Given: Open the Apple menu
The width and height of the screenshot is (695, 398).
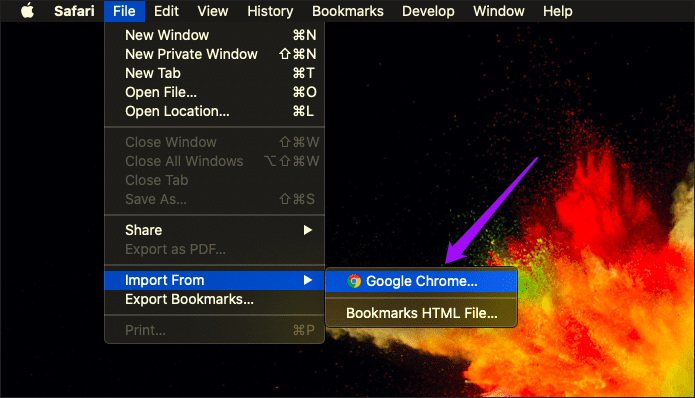Looking at the screenshot, I should point(27,11).
